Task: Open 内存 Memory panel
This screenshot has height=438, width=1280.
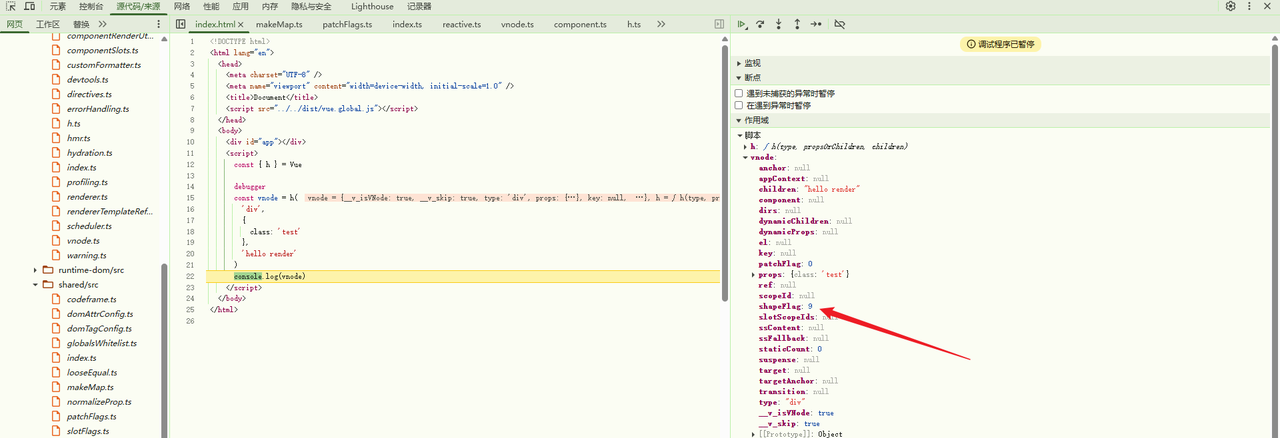Action: pyautogui.click(x=270, y=6)
